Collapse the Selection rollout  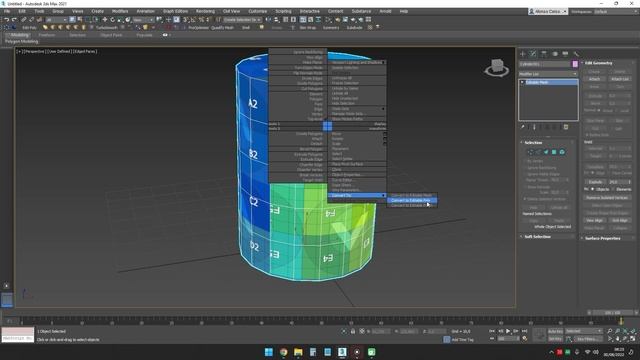(x=533, y=142)
